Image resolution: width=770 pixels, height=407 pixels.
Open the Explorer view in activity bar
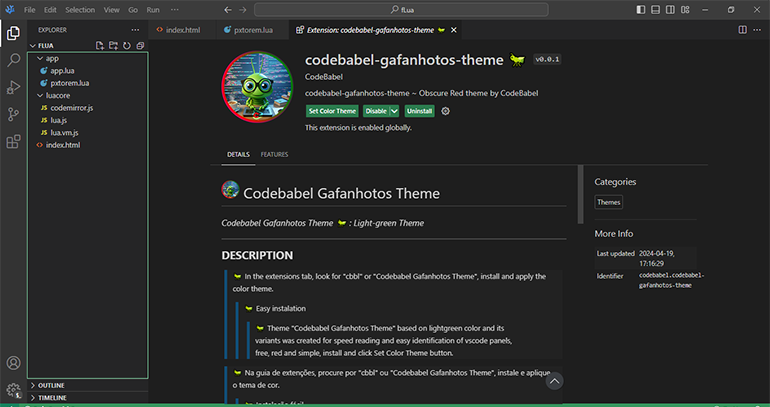point(13,33)
